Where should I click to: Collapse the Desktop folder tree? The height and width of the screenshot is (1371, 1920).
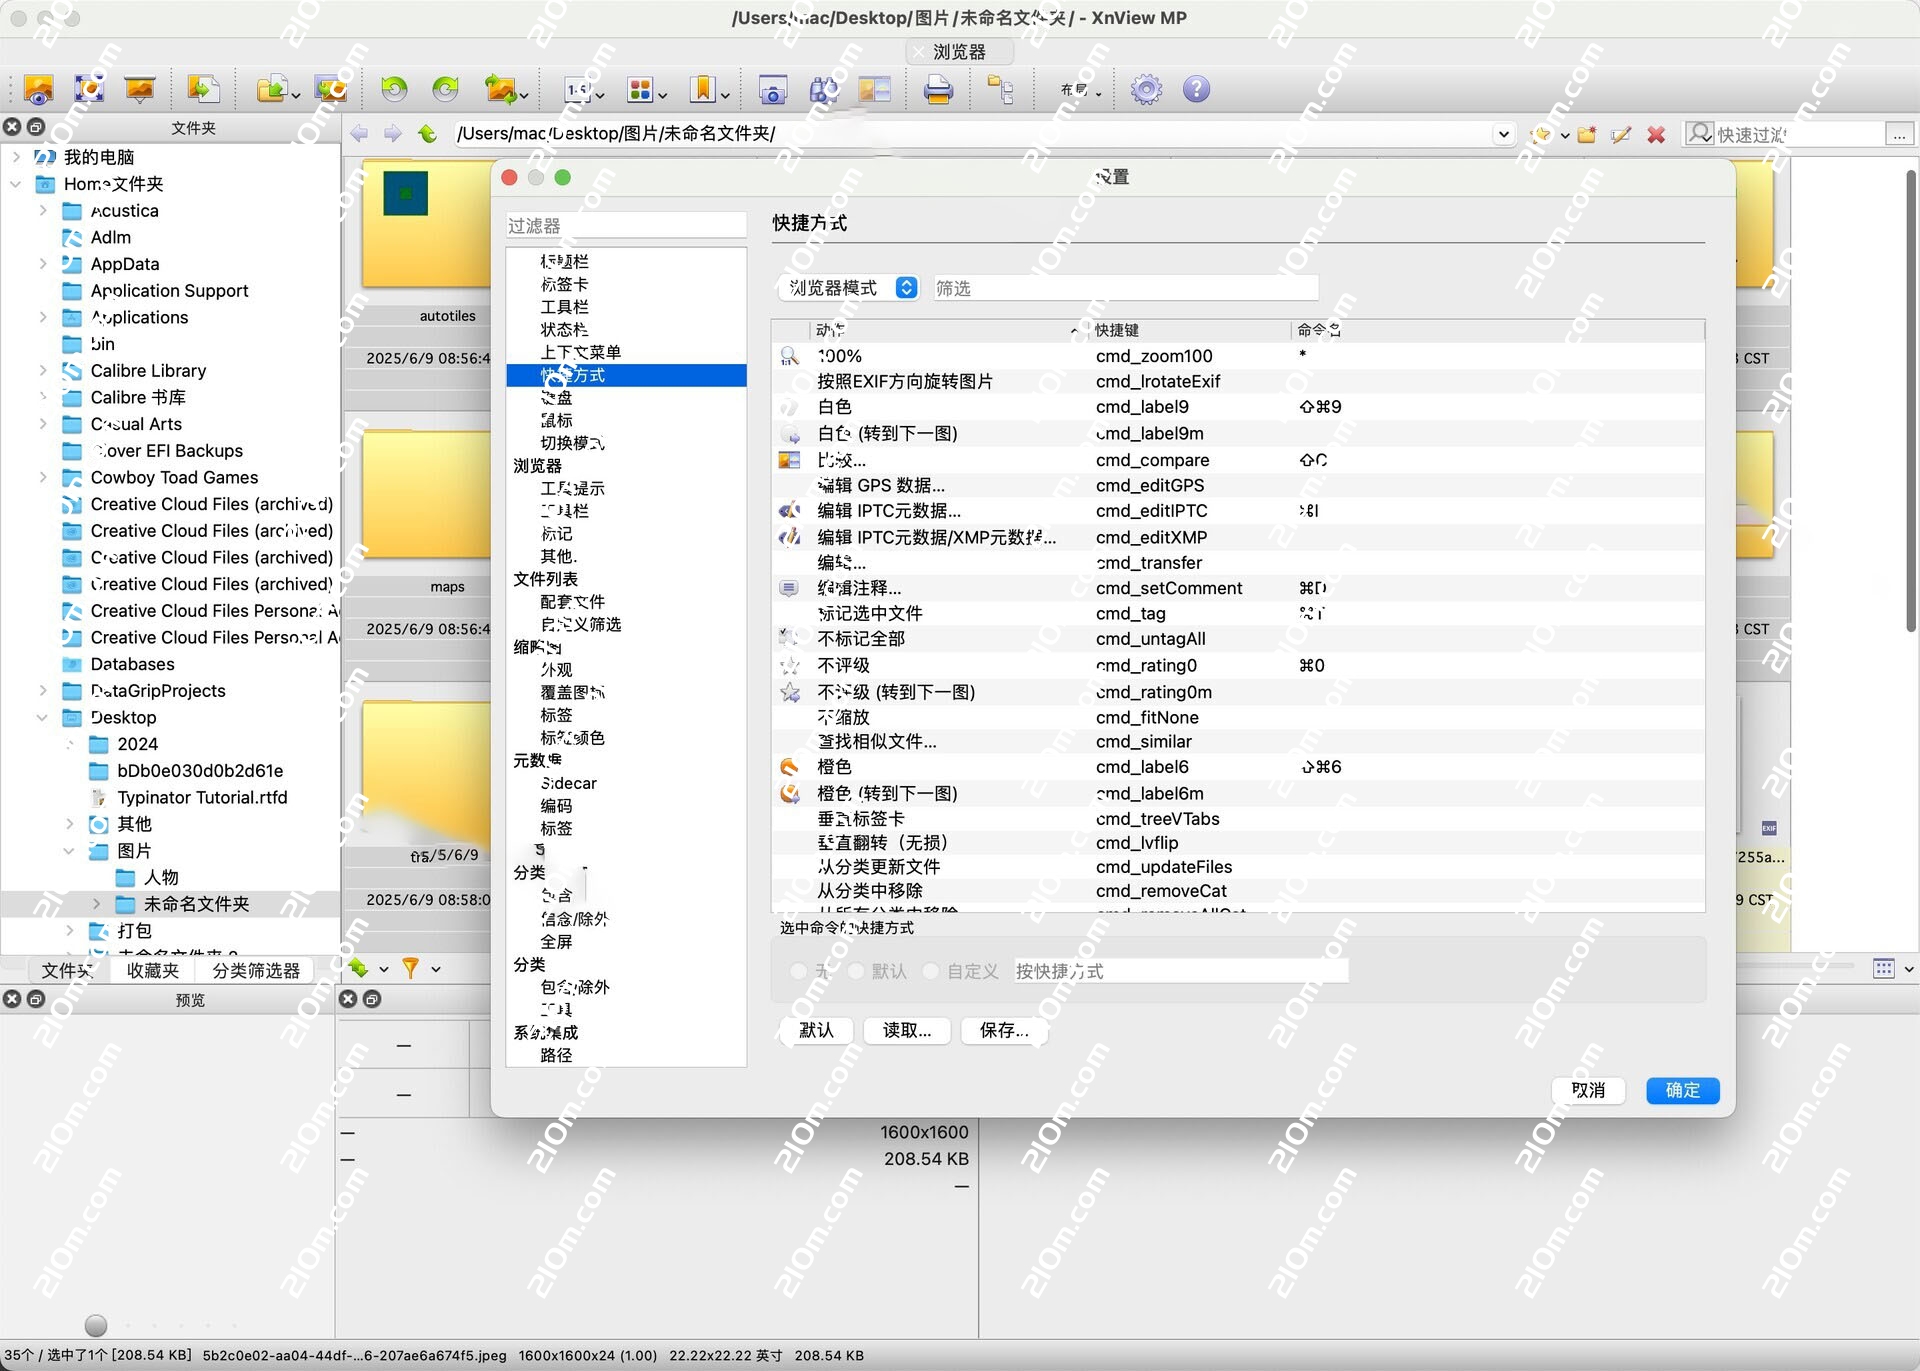pos(43,718)
